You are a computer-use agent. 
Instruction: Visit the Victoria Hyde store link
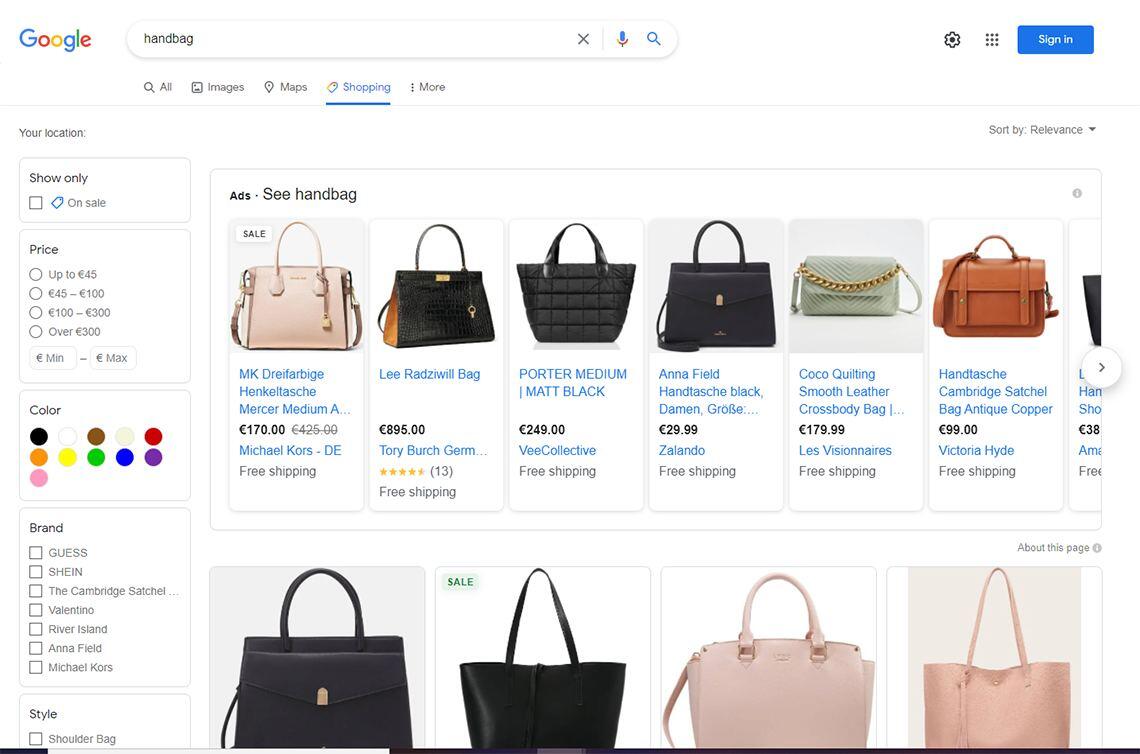point(976,450)
